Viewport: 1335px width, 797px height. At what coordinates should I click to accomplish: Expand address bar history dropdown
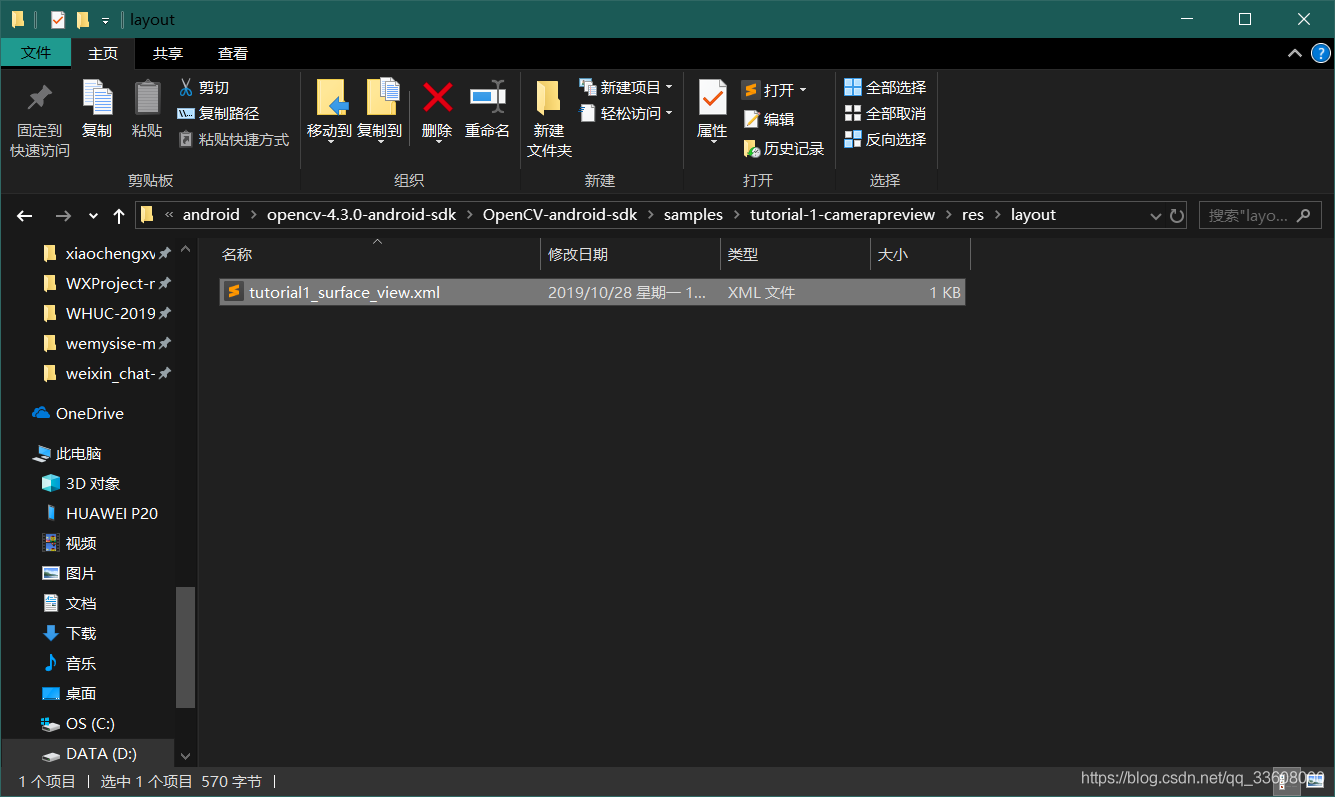pyautogui.click(x=1156, y=215)
